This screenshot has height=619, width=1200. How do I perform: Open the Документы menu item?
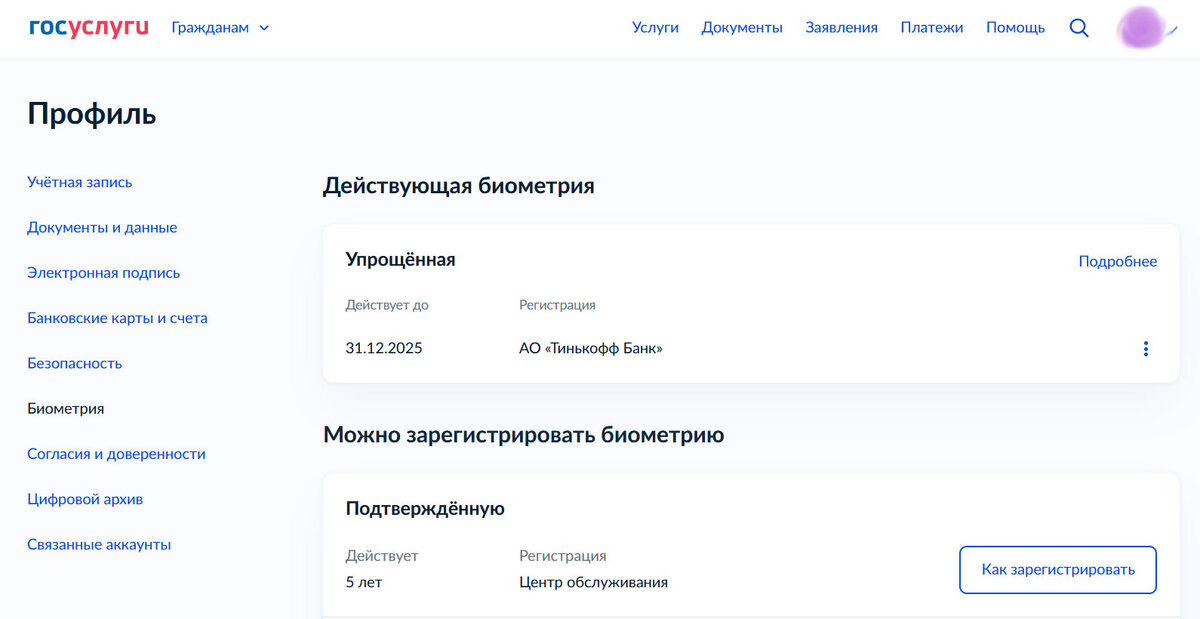point(742,27)
